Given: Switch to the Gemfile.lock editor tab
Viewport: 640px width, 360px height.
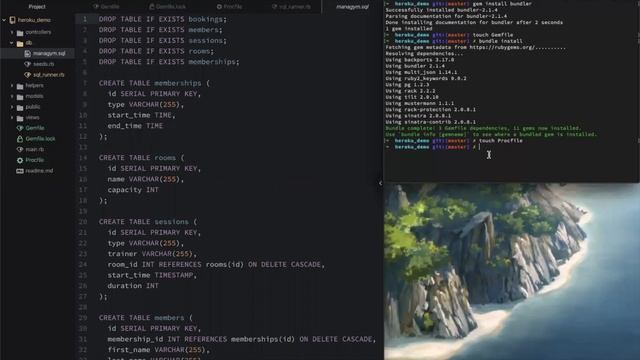Looking at the screenshot, I should pos(167,7).
